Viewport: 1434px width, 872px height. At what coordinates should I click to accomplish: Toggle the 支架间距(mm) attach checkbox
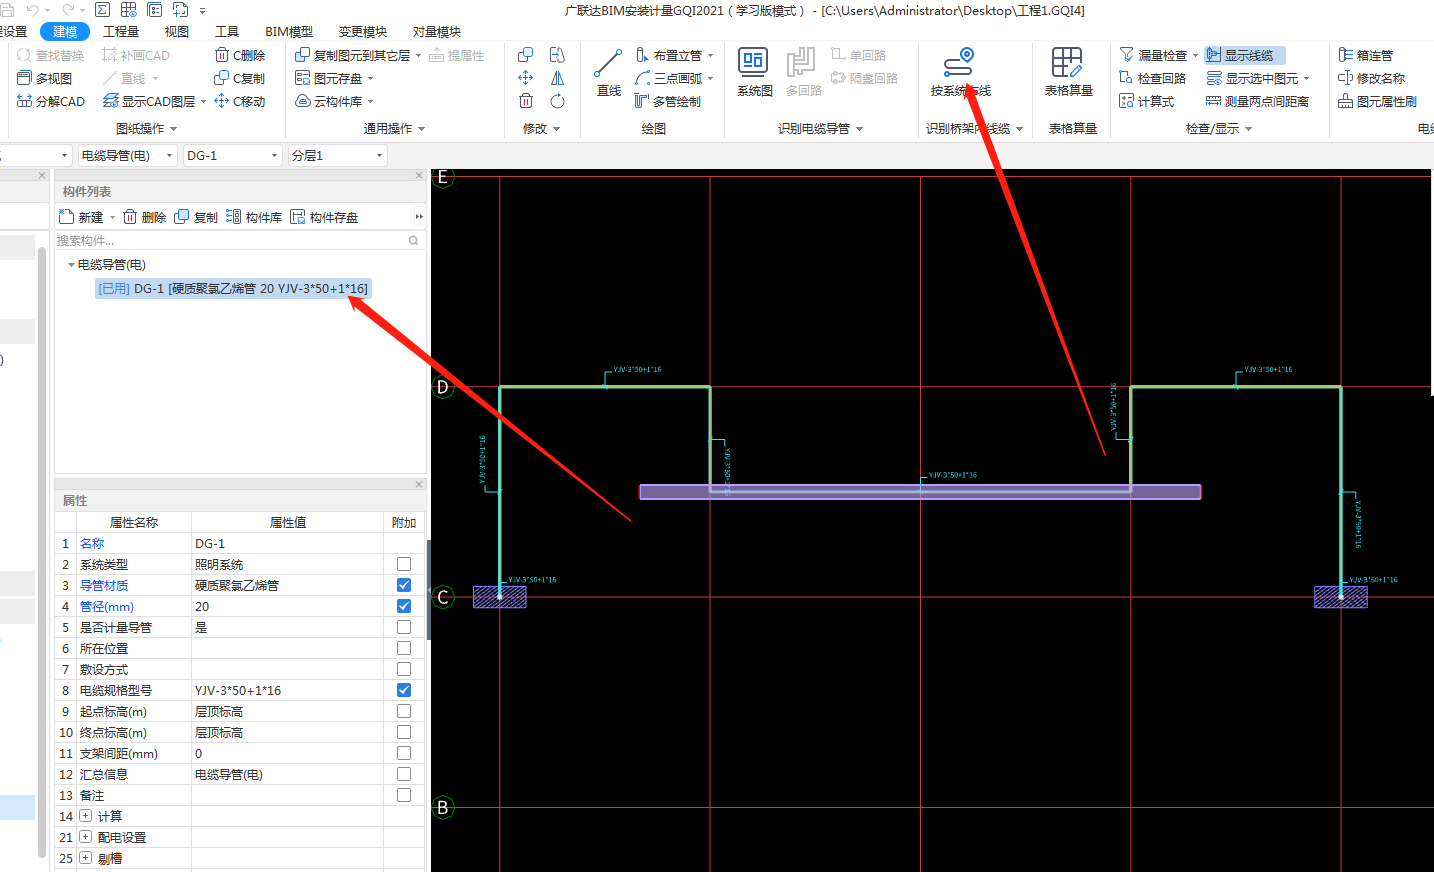click(404, 753)
